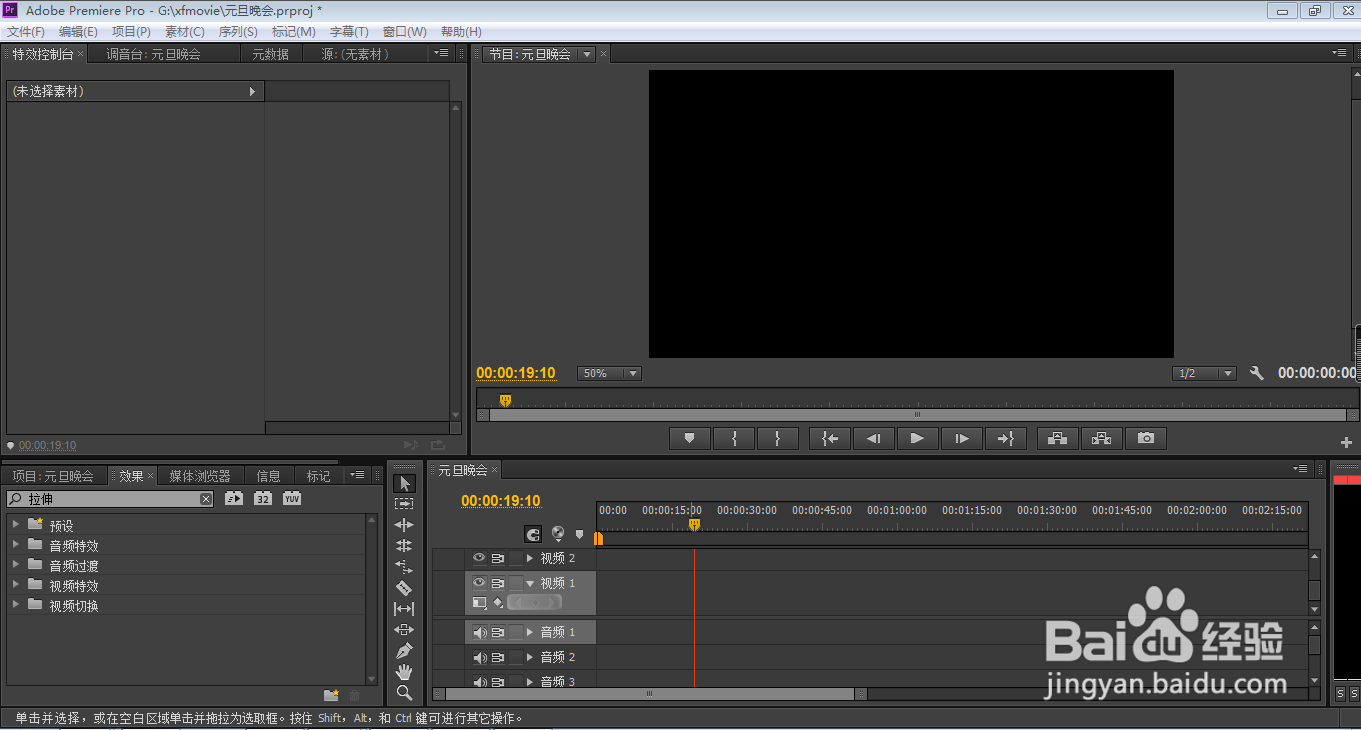Add marker in timeline header

[x=579, y=535]
